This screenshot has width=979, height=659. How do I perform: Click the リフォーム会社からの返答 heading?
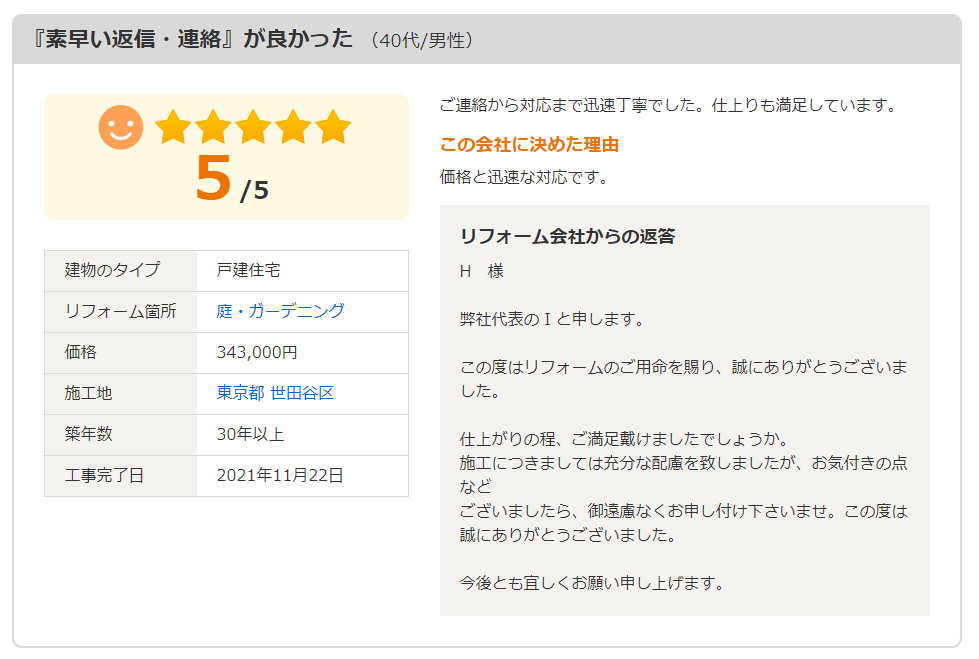click(x=568, y=236)
